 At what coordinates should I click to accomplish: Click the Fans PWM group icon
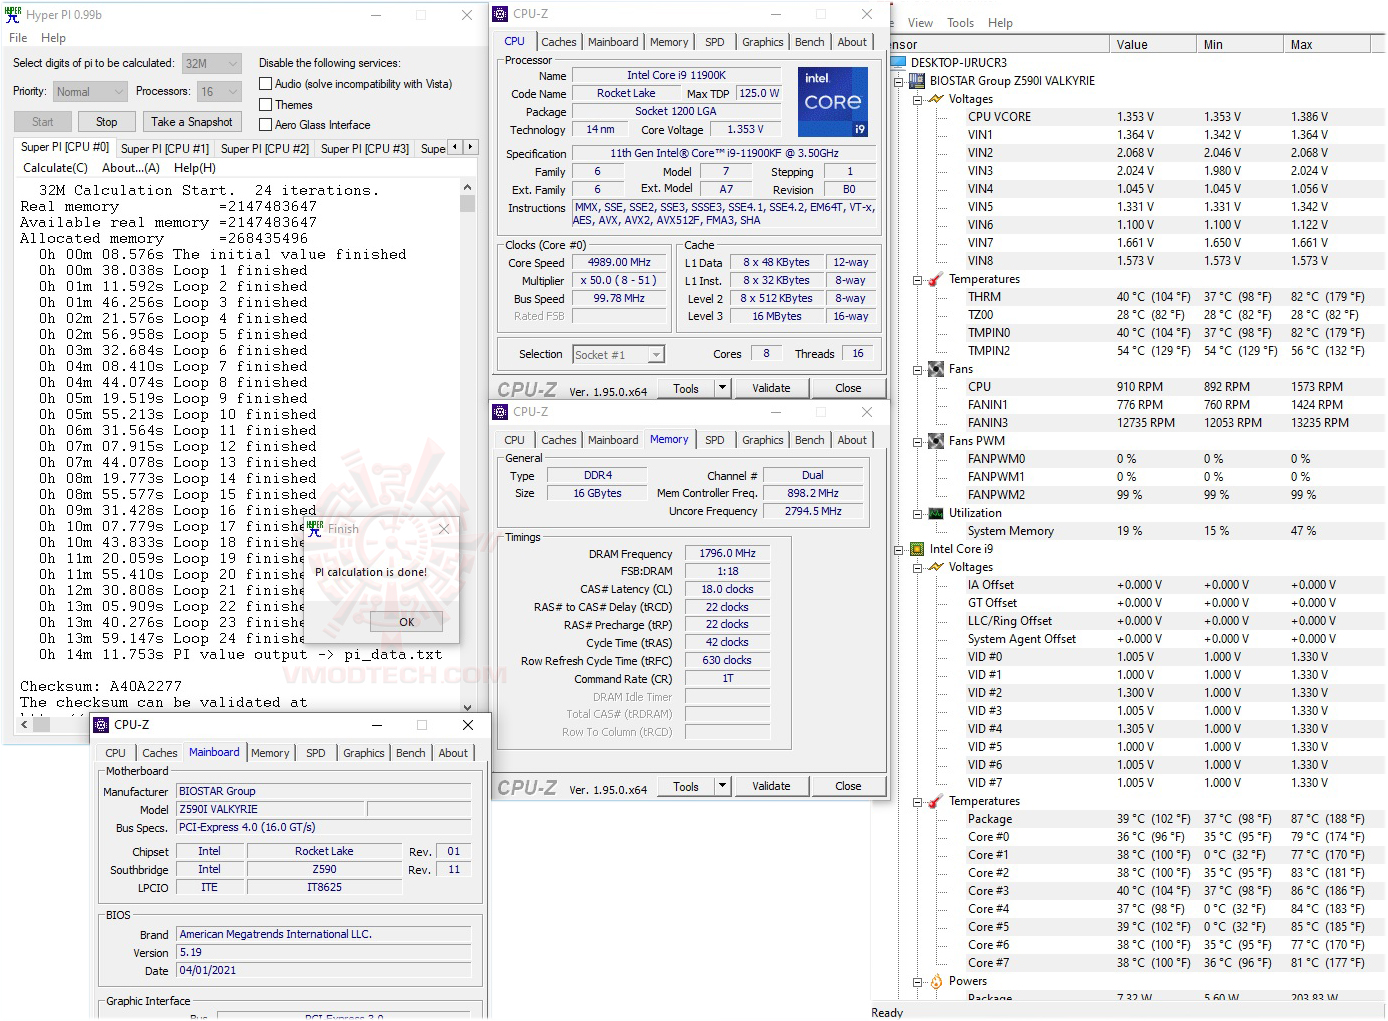point(936,441)
